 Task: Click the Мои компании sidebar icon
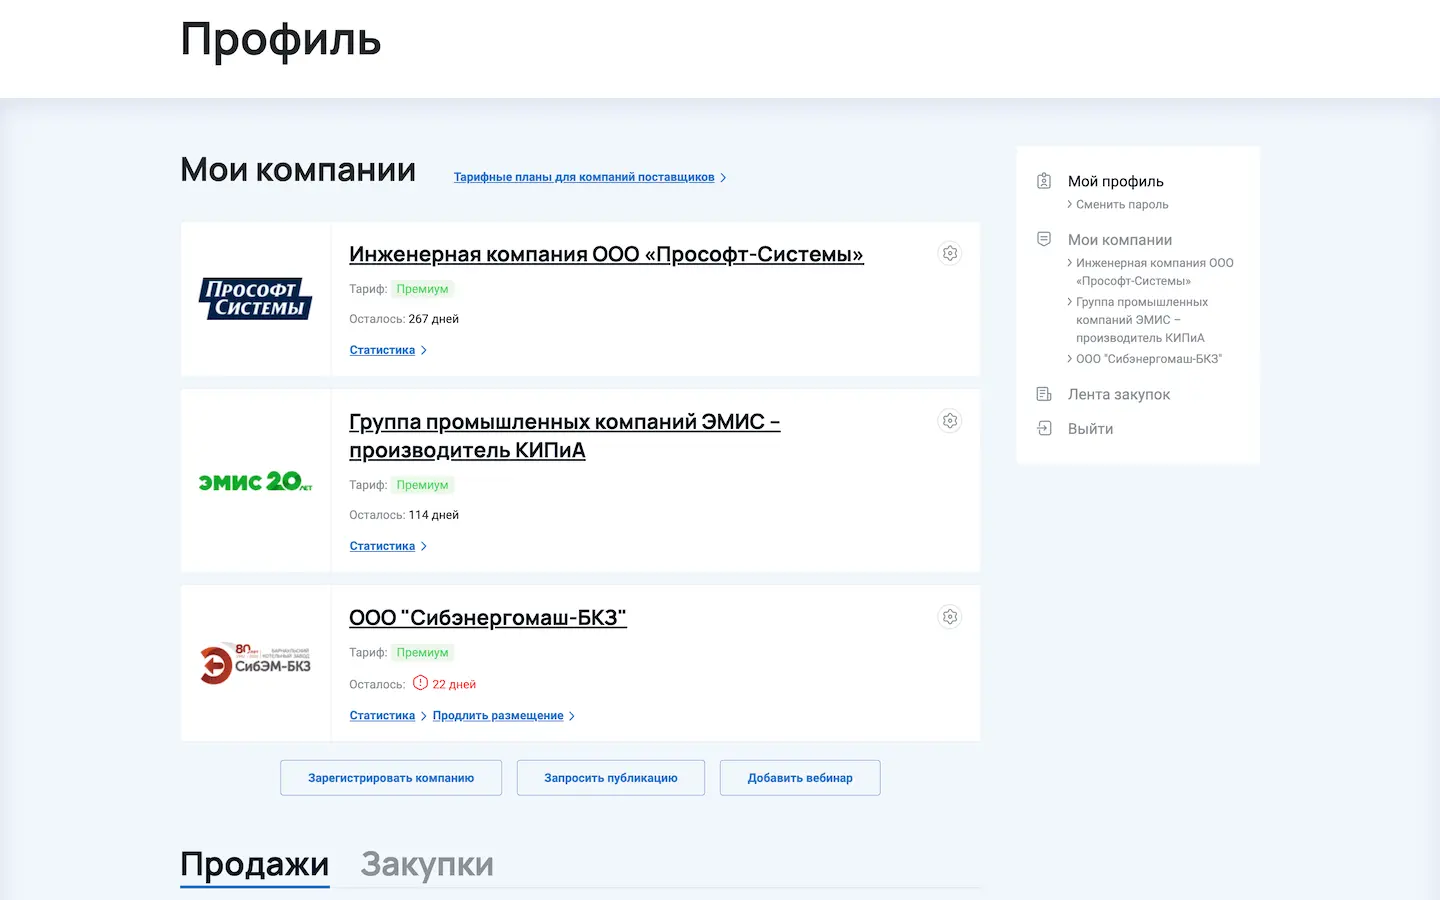[x=1044, y=240]
